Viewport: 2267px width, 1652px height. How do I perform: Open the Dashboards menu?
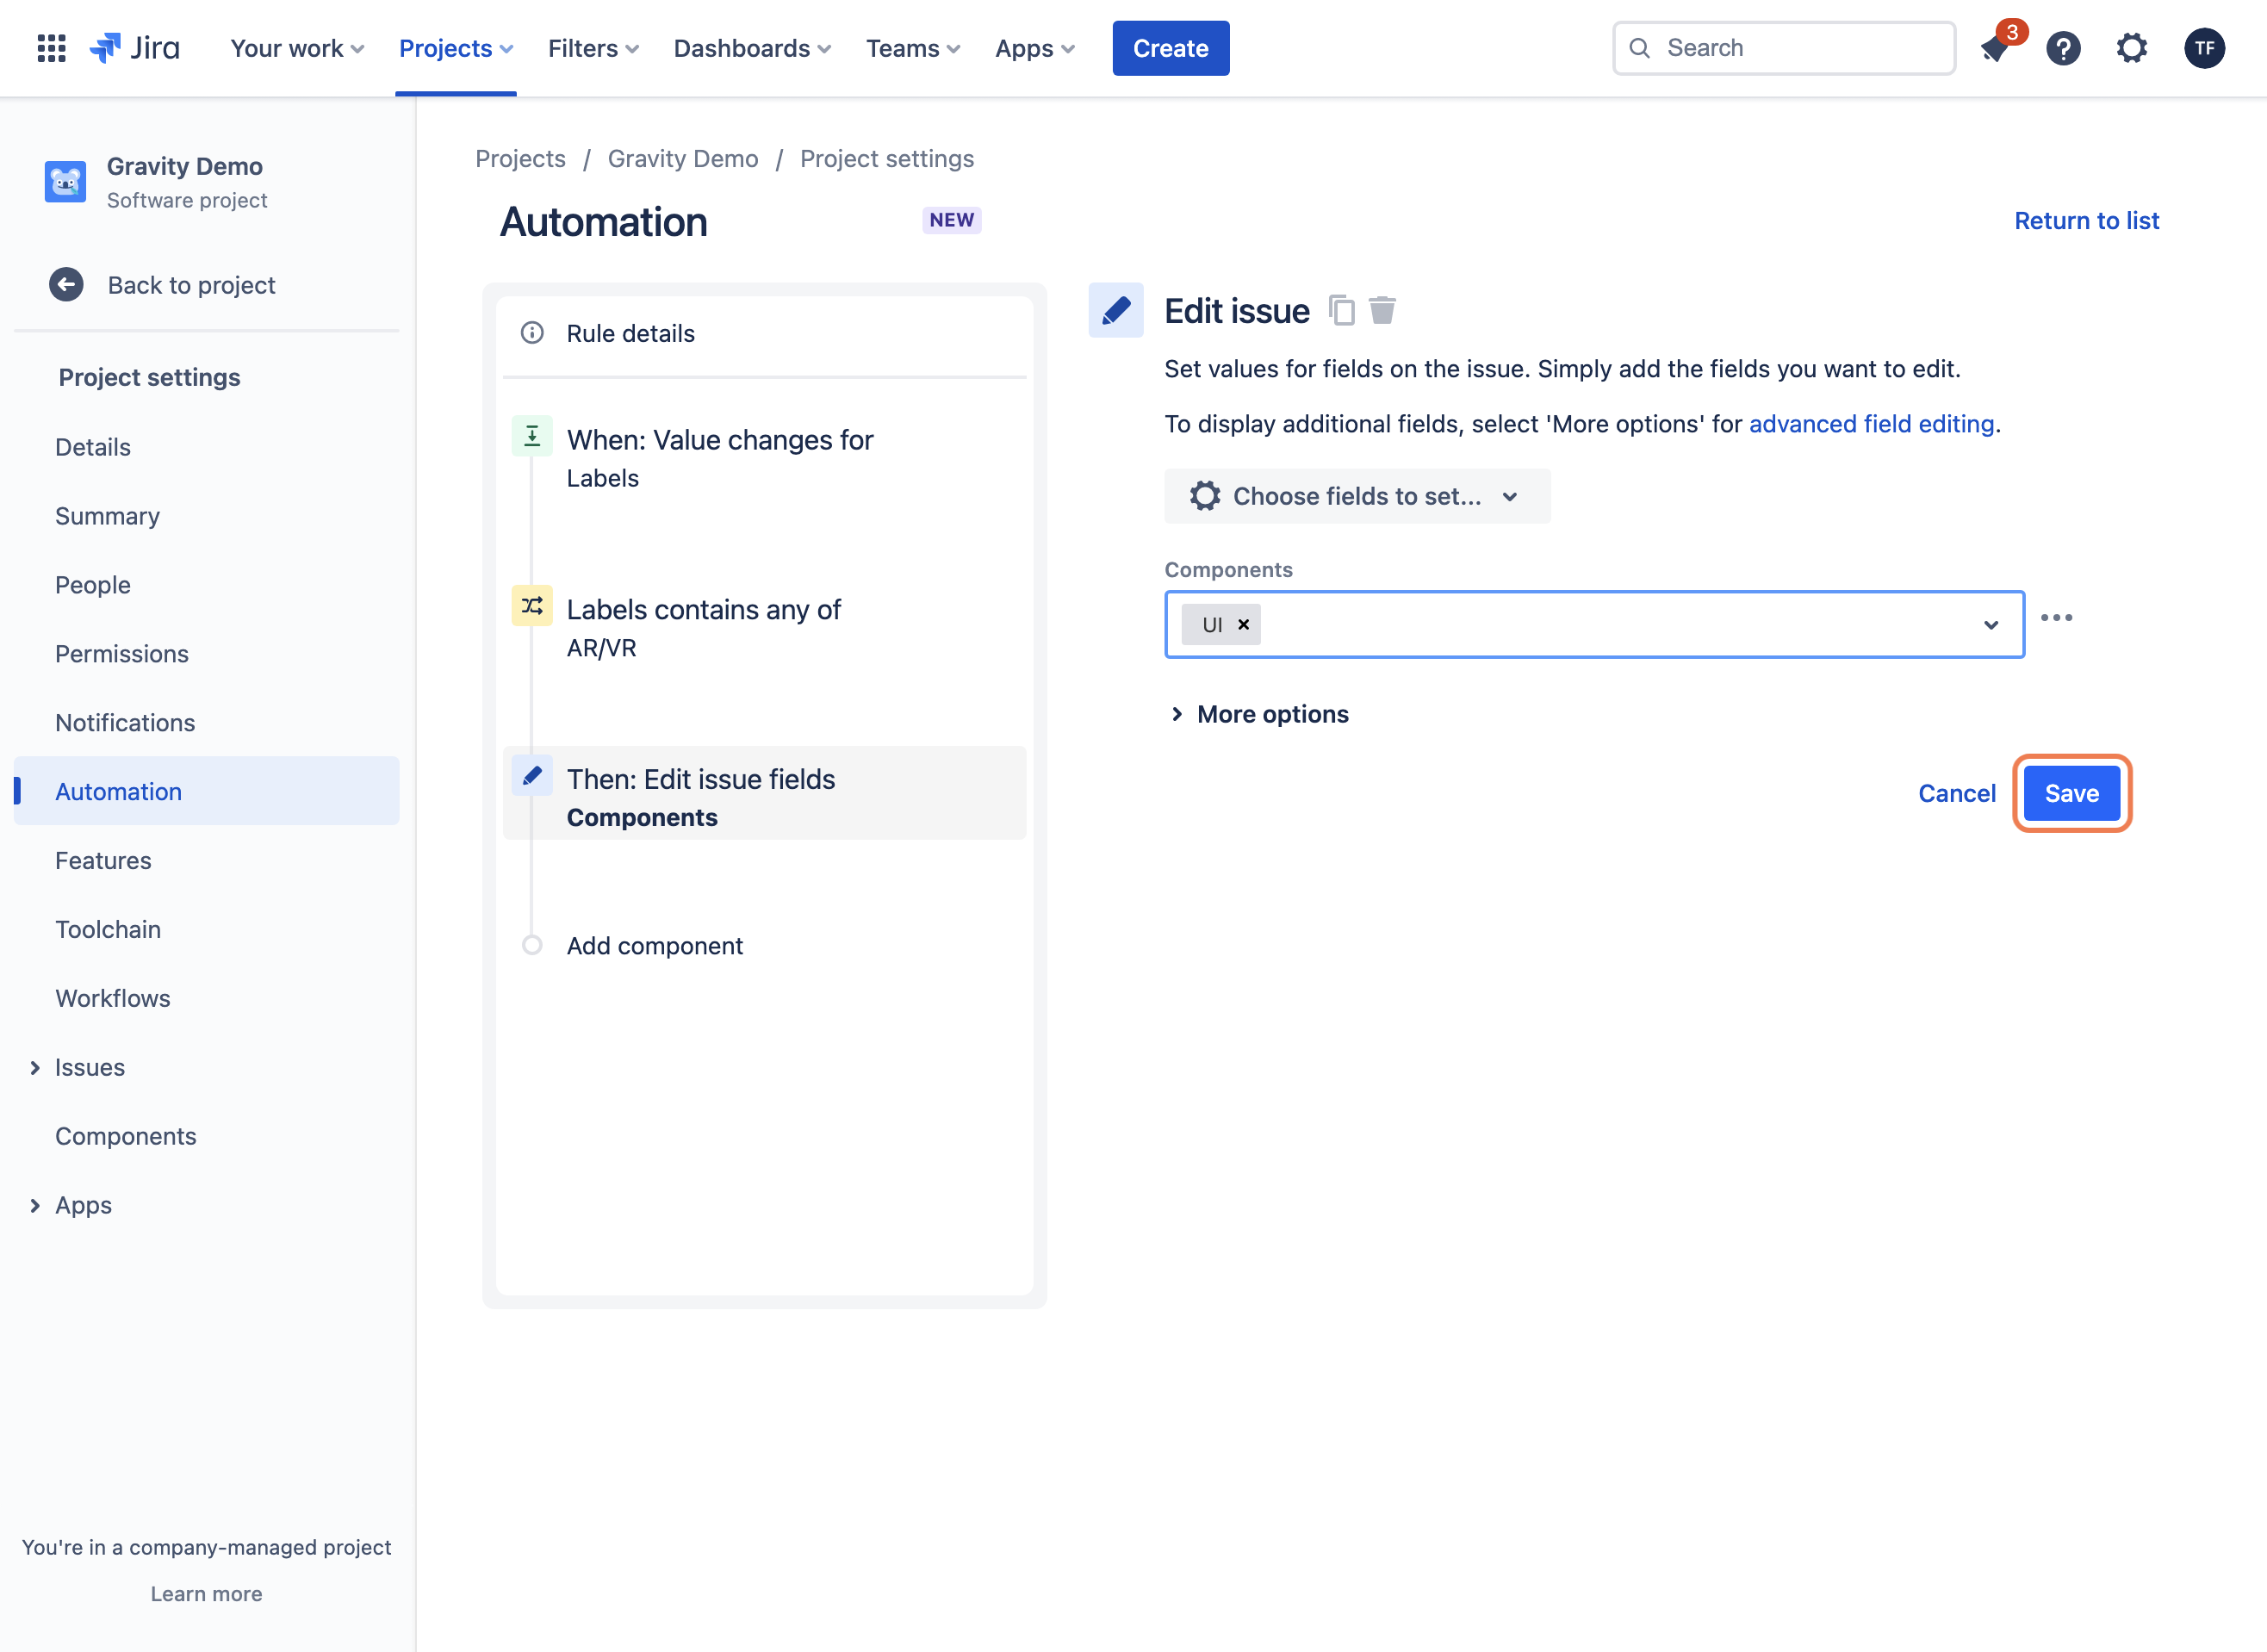click(x=752, y=48)
